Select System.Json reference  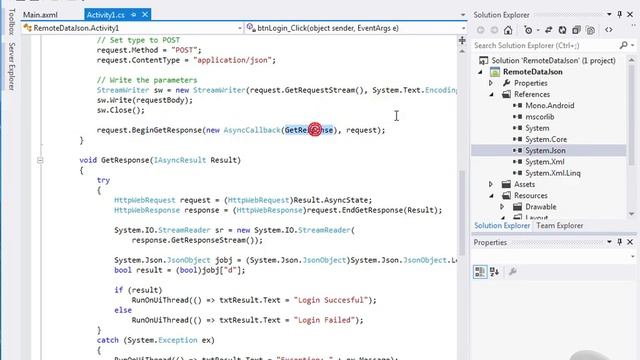tap(545, 151)
